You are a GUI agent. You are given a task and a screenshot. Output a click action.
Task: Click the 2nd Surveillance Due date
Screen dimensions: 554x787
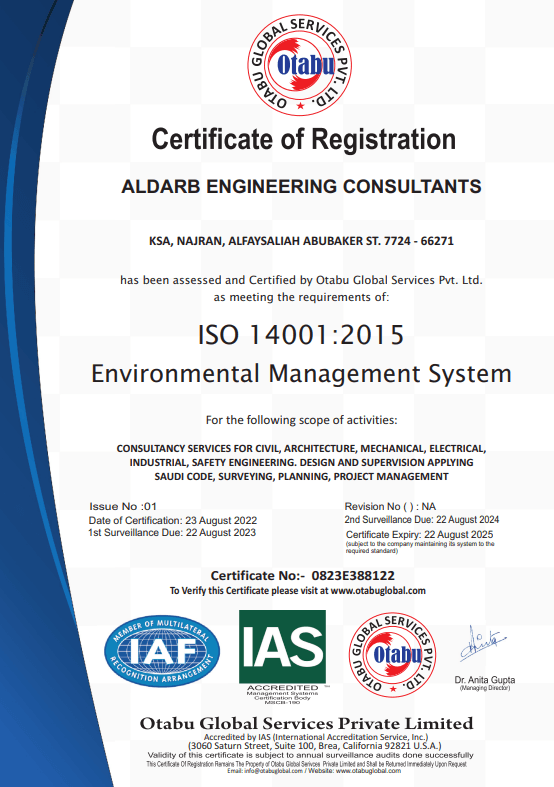(x=422, y=519)
